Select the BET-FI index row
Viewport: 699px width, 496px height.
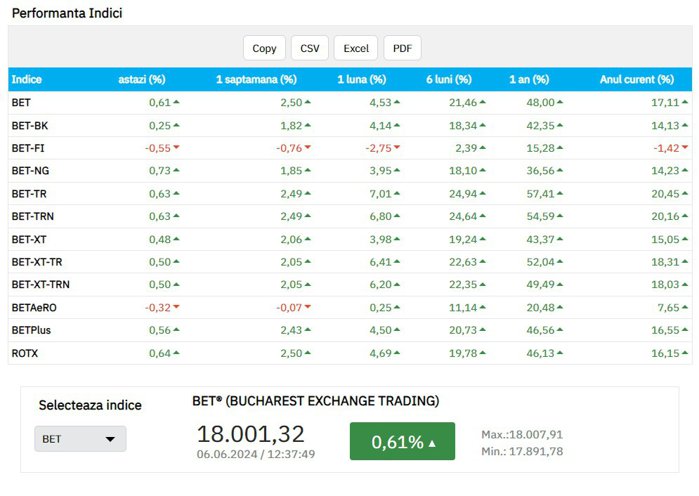(x=28, y=148)
